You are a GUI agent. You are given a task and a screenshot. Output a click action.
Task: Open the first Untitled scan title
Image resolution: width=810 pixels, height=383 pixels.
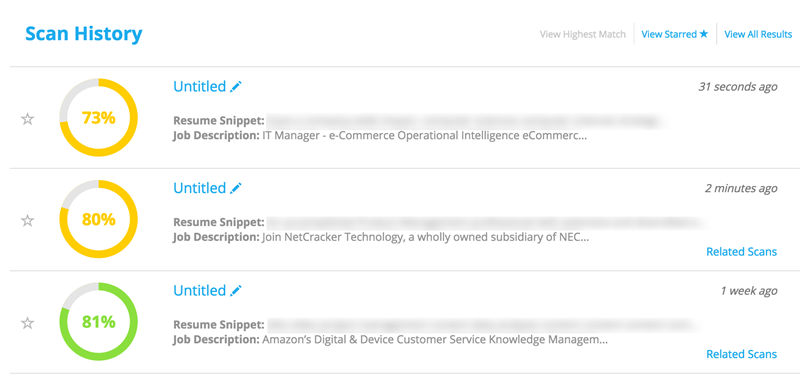pyautogui.click(x=199, y=86)
